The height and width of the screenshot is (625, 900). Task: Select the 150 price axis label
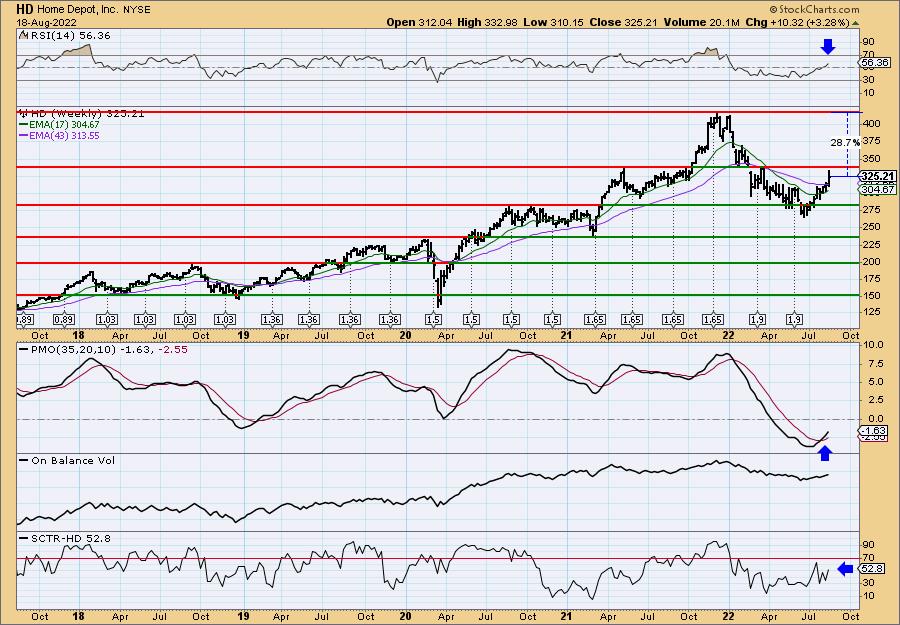tap(871, 296)
